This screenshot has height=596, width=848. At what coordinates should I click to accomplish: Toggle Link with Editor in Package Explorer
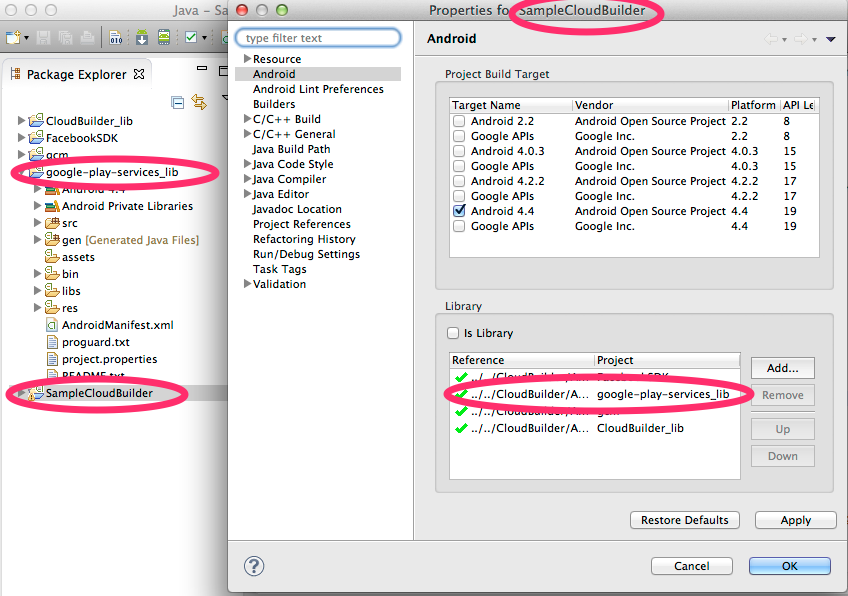pos(199,102)
